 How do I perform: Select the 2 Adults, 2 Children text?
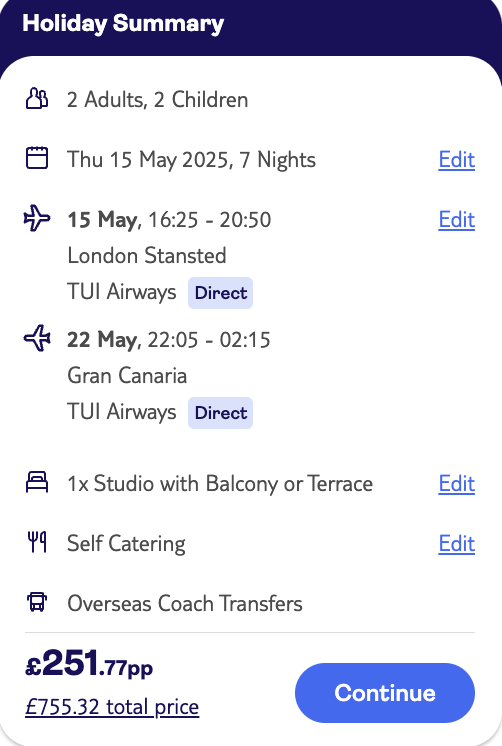click(x=157, y=100)
